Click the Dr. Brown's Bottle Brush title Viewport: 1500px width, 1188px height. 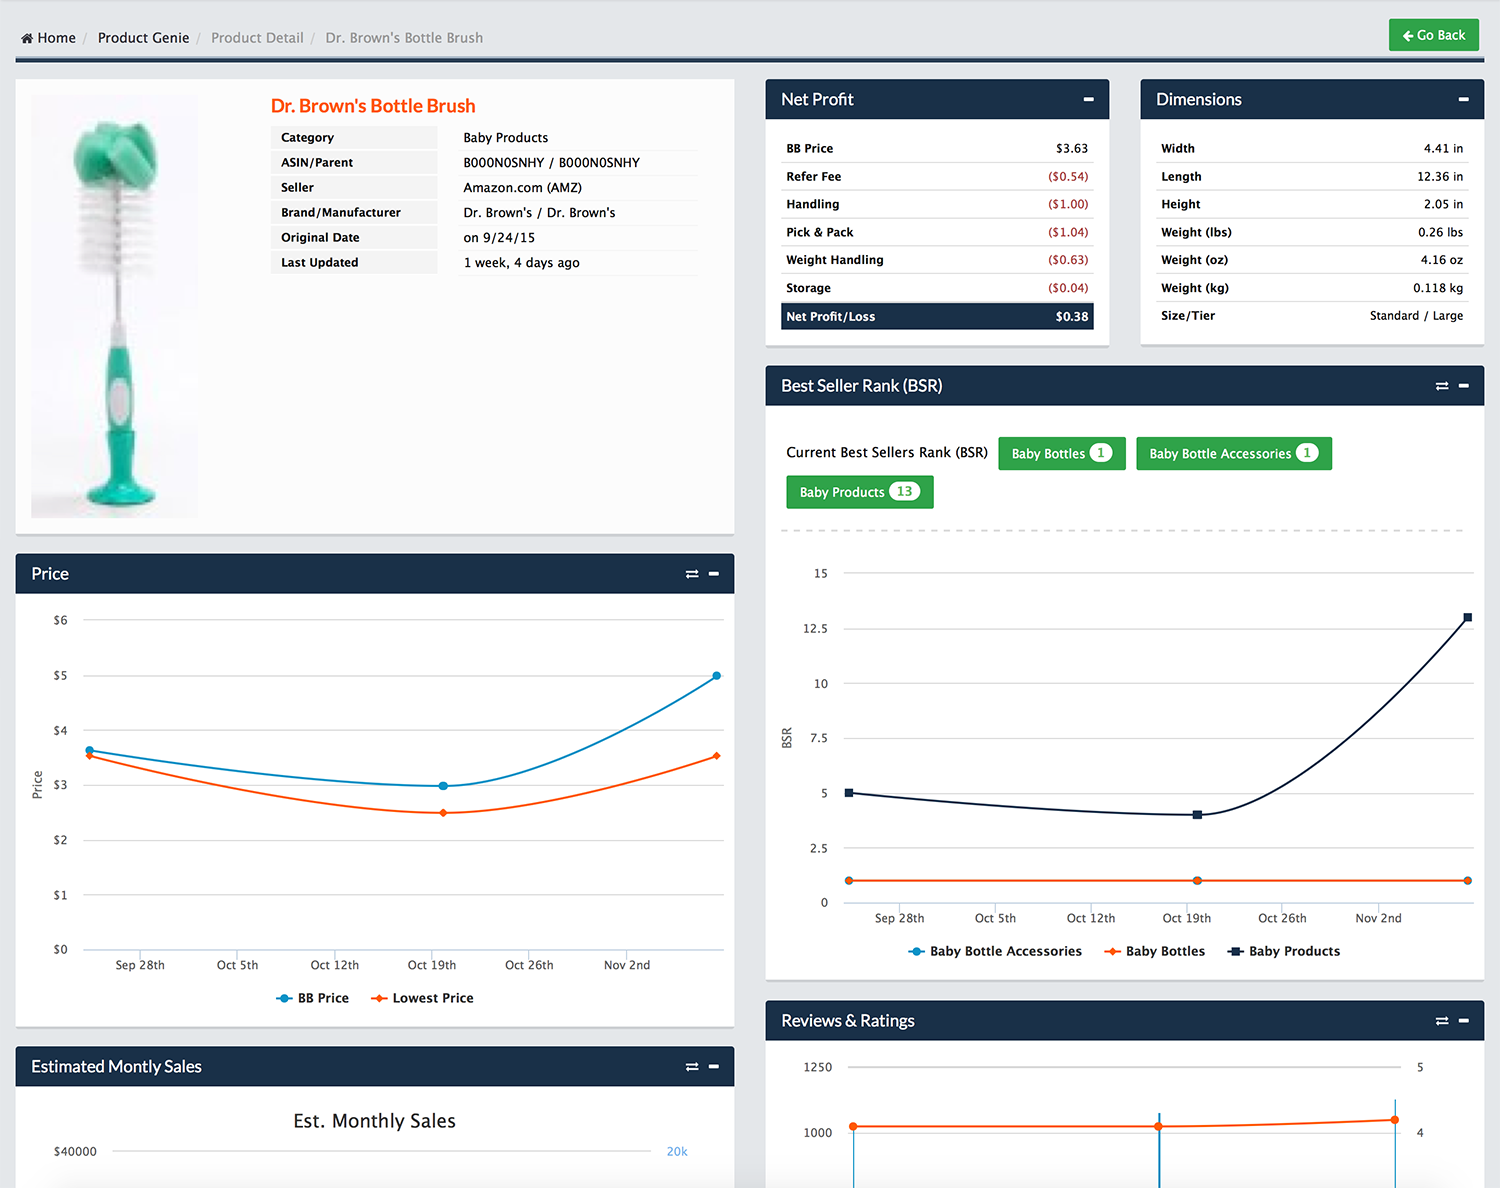[x=373, y=106]
